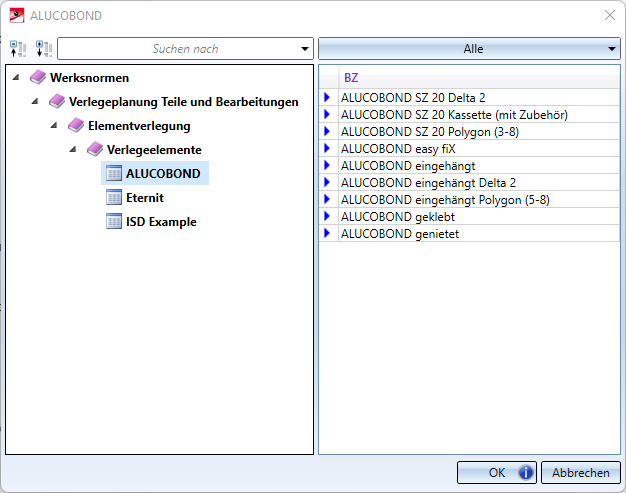Click the book icon beside Elementverlegung
This screenshot has height=493, width=626.
[76, 125]
